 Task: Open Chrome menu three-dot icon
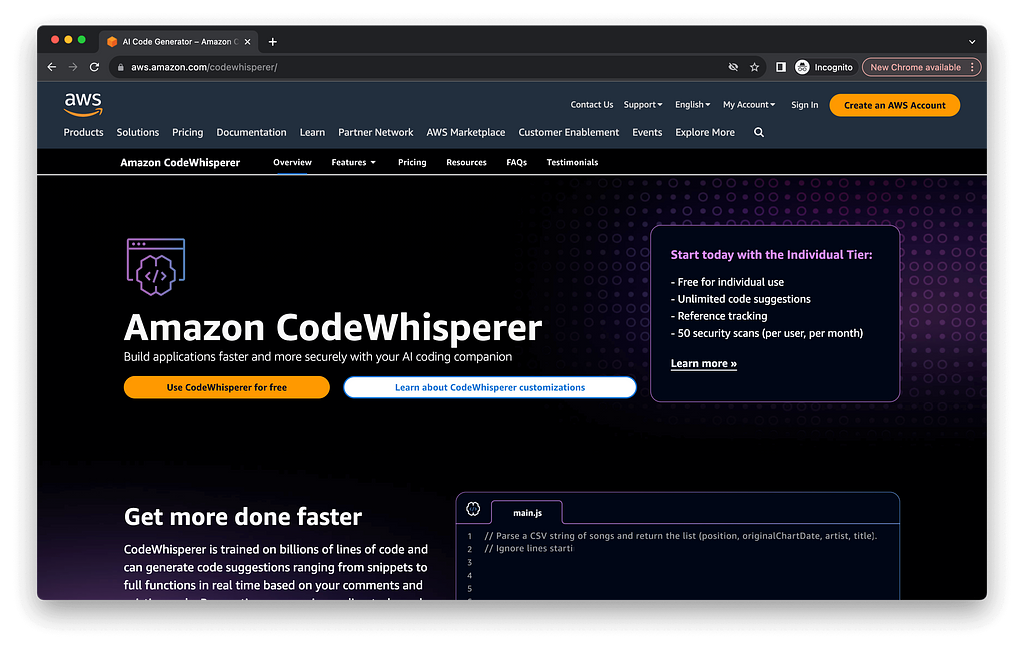(x=972, y=67)
